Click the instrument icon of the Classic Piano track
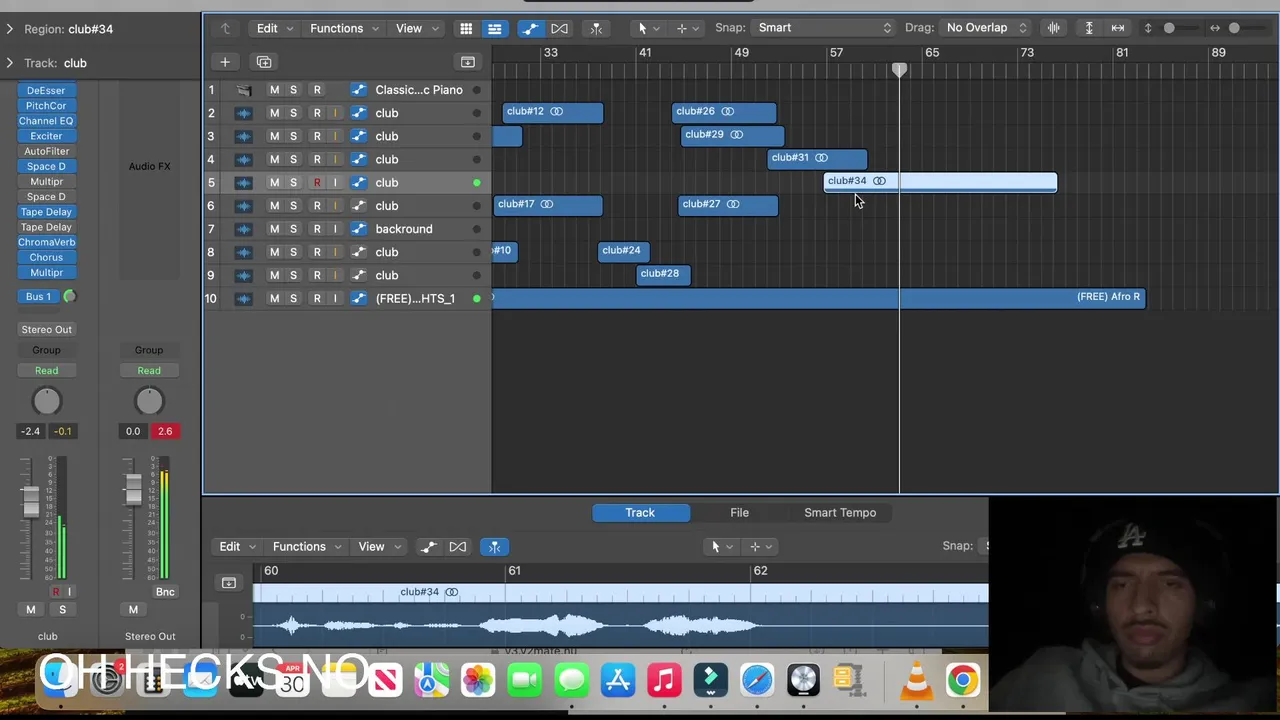The width and height of the screenshot is (1280, 720). pos(243,90)
